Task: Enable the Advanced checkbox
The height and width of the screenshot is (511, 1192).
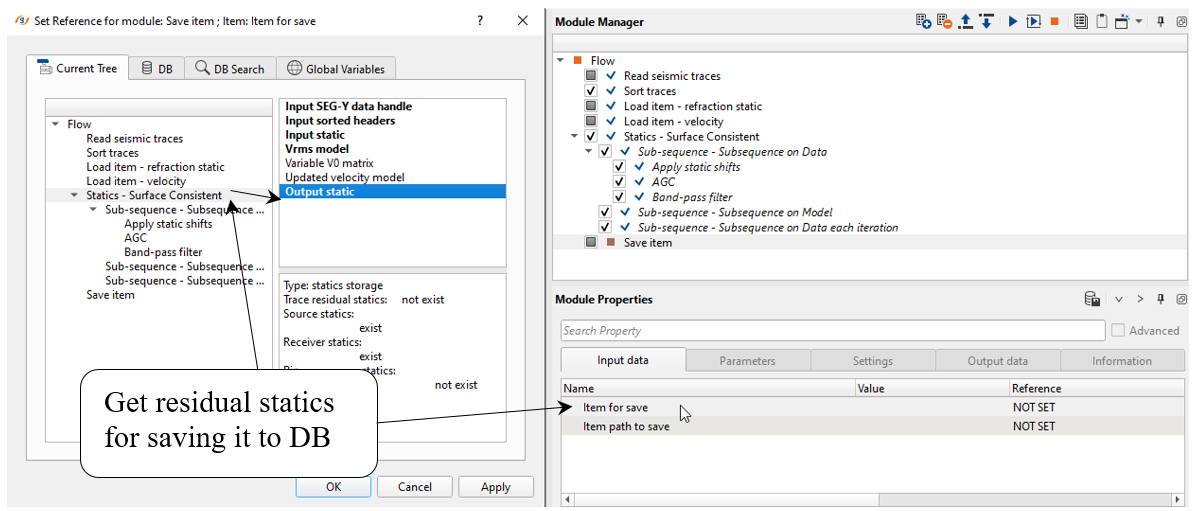Action: (1118, 330)
